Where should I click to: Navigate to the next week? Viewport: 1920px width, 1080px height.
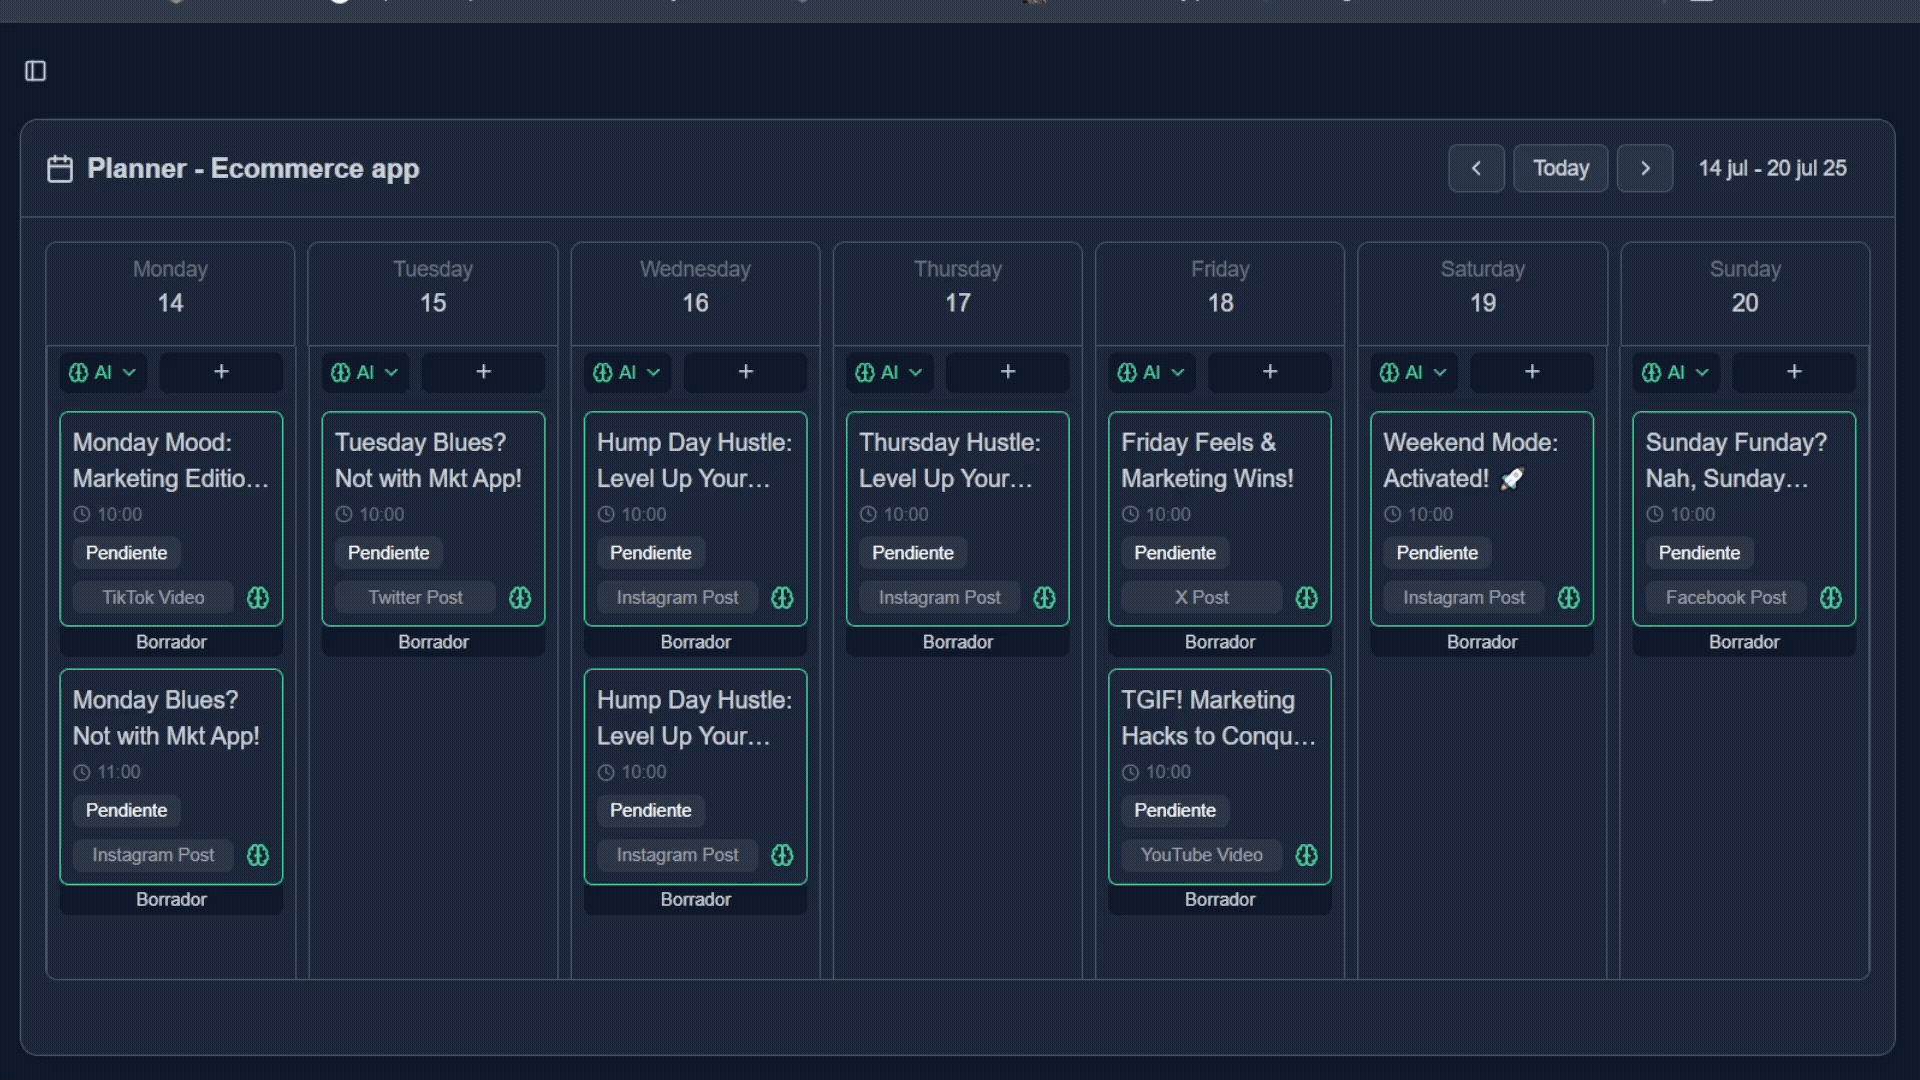pyautogui.click(x=1645, y=168)
